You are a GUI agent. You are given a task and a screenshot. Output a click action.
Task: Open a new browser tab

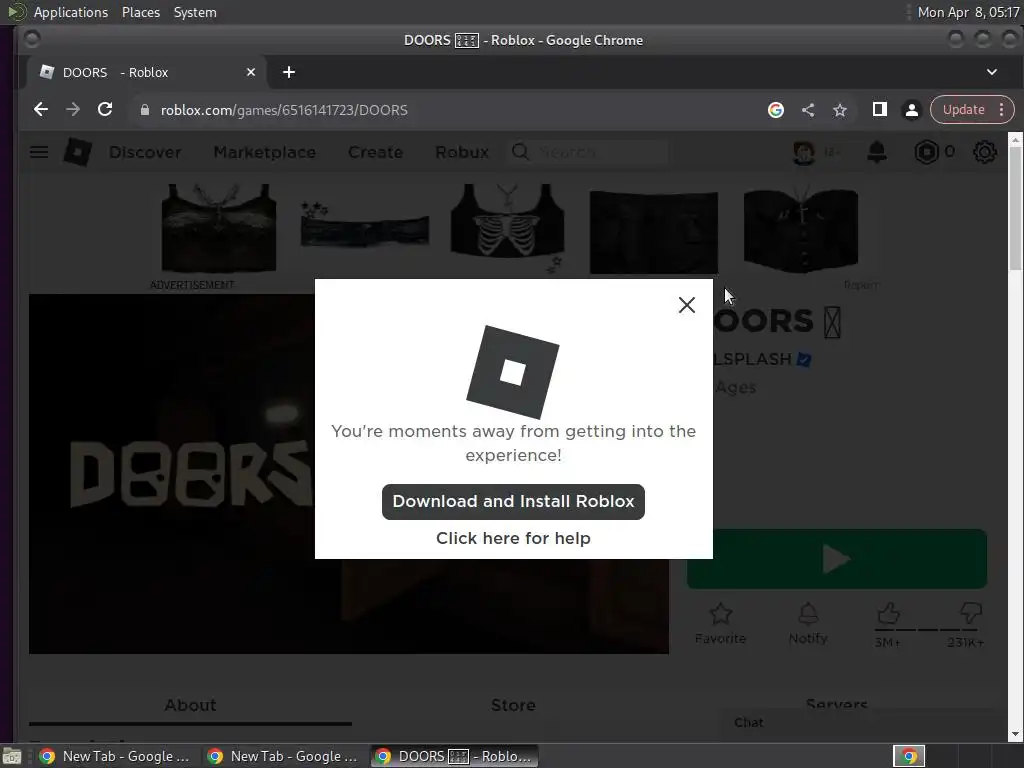tap(289, 72)
